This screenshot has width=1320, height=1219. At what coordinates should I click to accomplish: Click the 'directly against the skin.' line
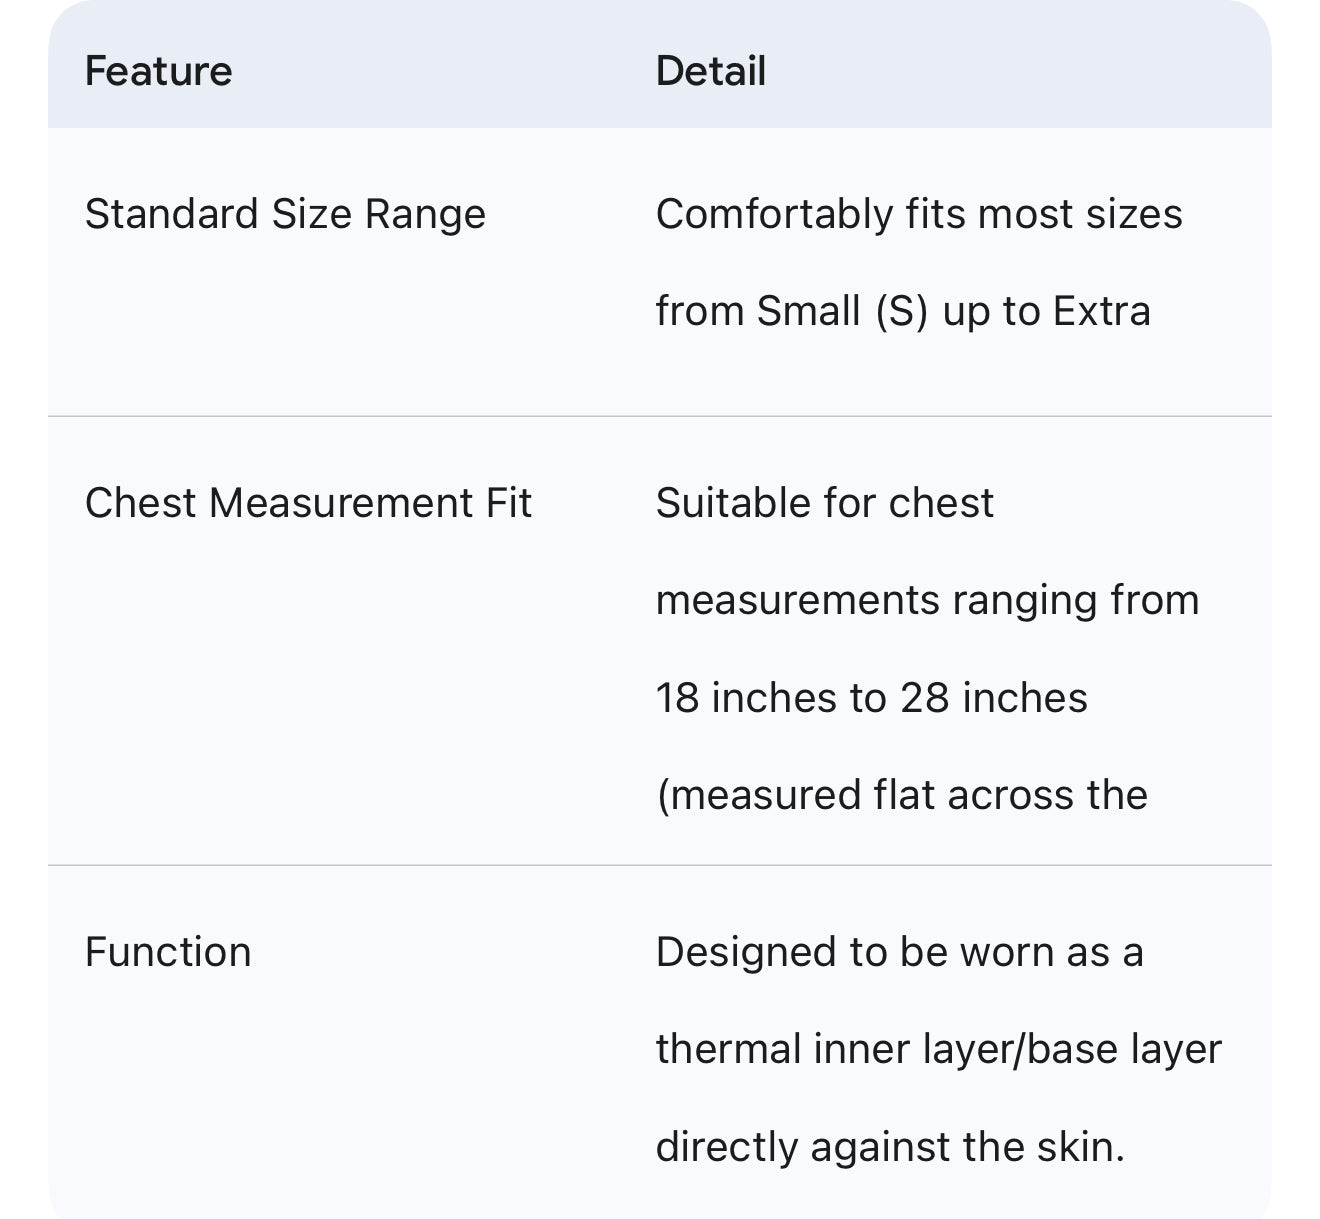tap(890, 1146)
